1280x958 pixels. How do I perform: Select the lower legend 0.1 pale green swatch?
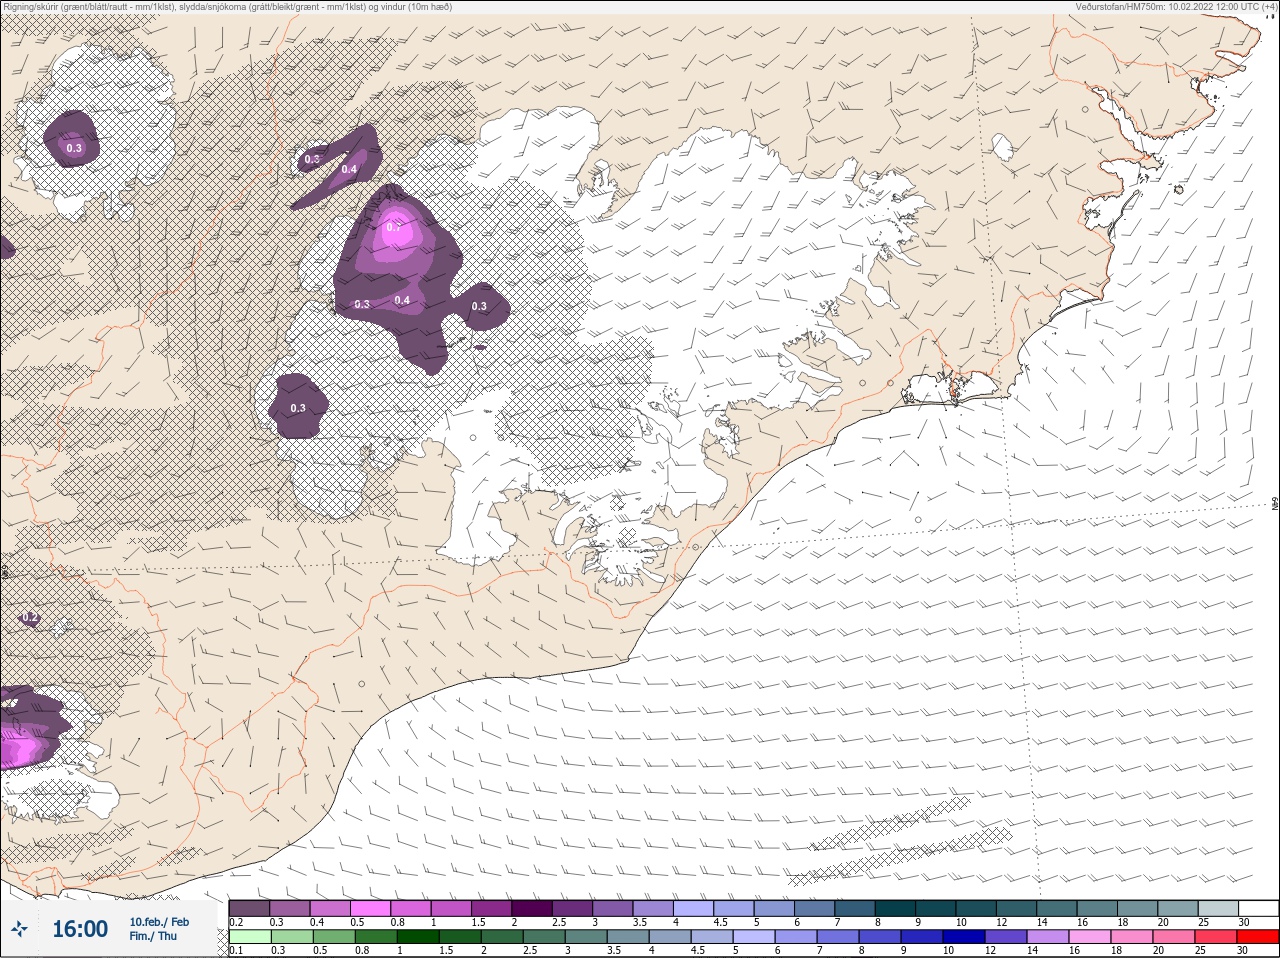point(249,937)
